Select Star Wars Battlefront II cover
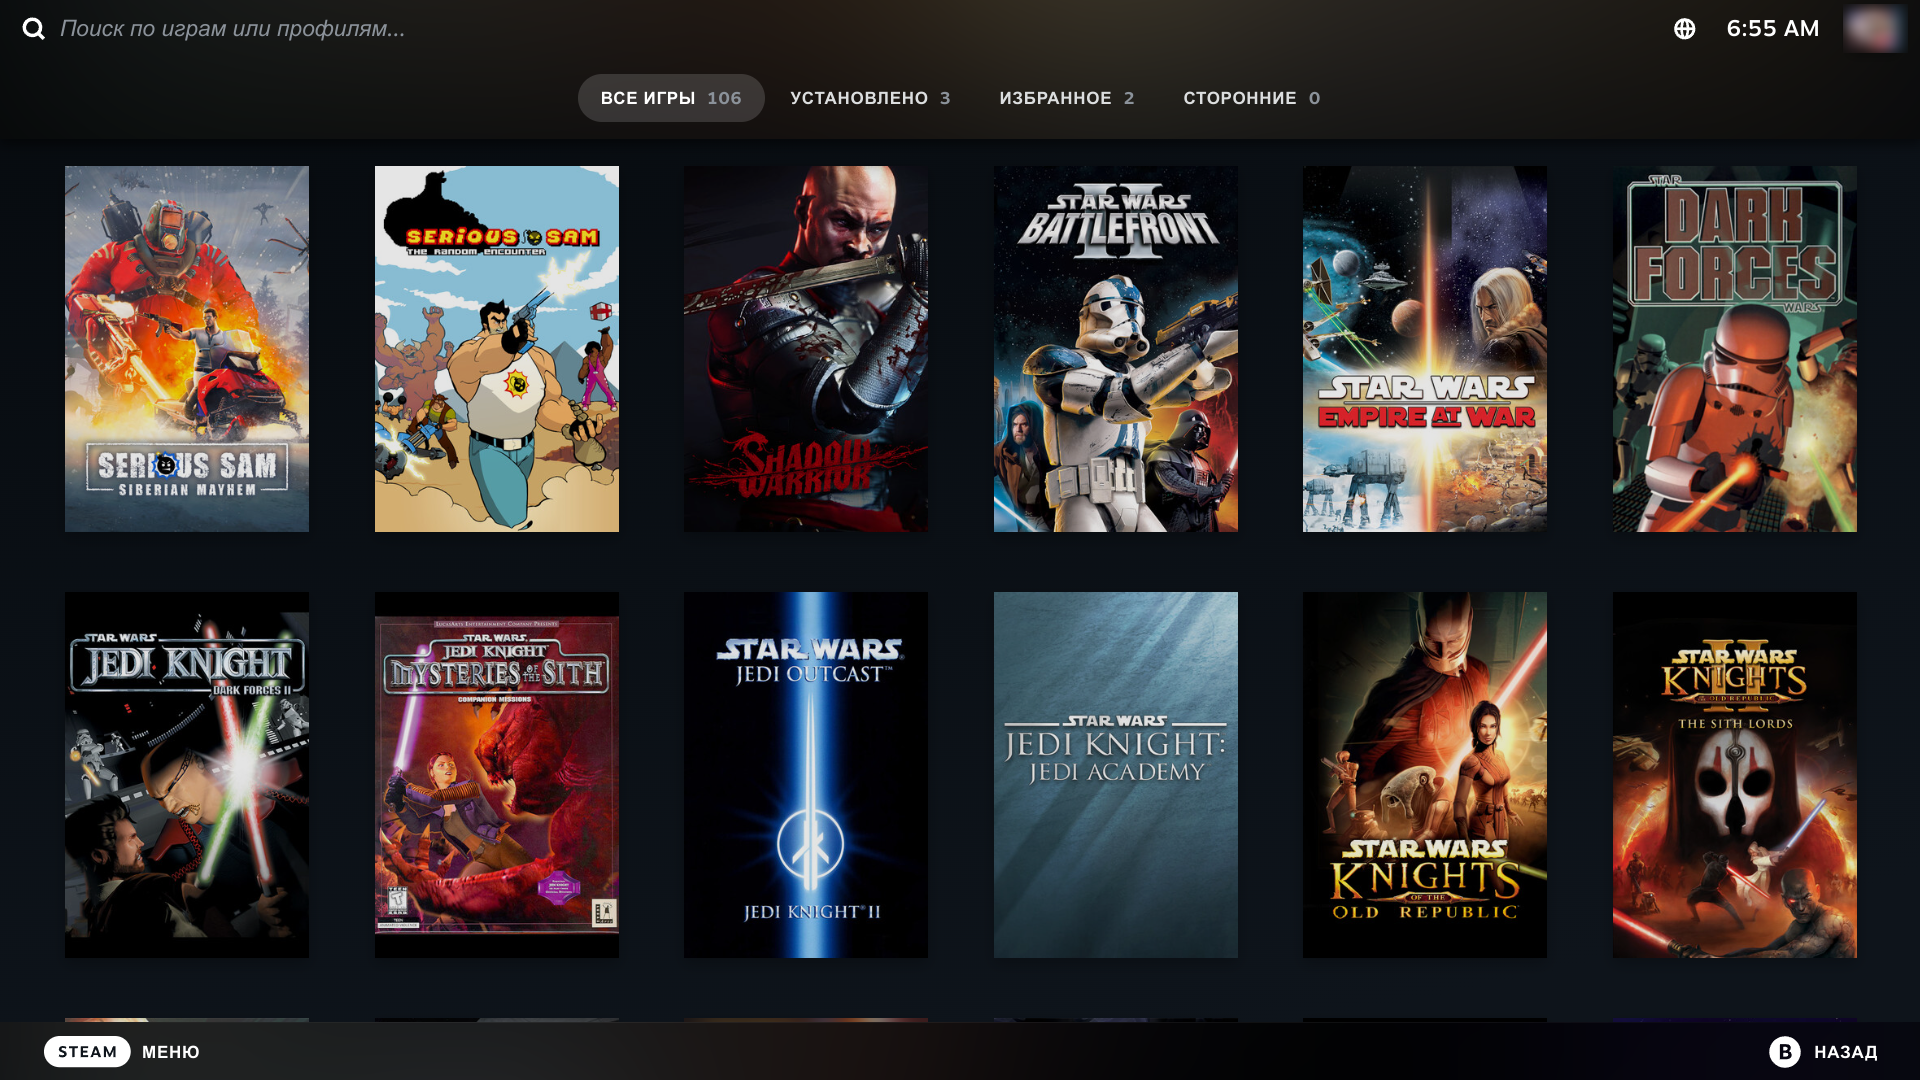1920x1080 pixels. [x=1116, y=349]
